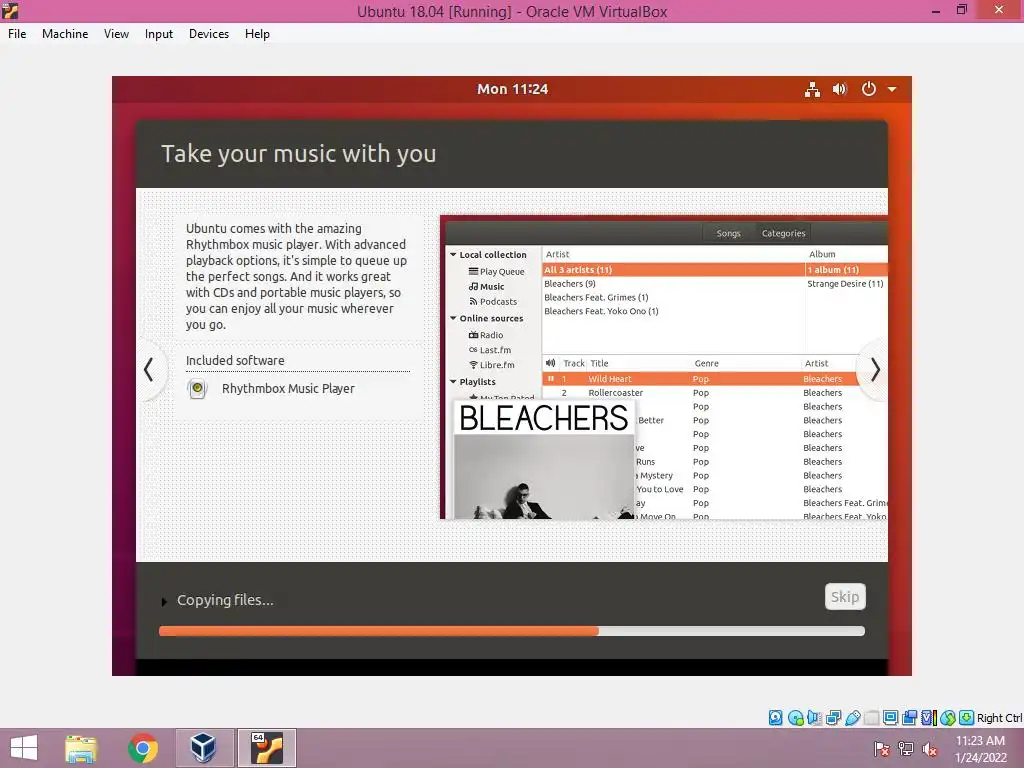Advance to the next slideshow slide
Image resolution: width=1024 pixels, height=768 pixels.
click(875, 370)
